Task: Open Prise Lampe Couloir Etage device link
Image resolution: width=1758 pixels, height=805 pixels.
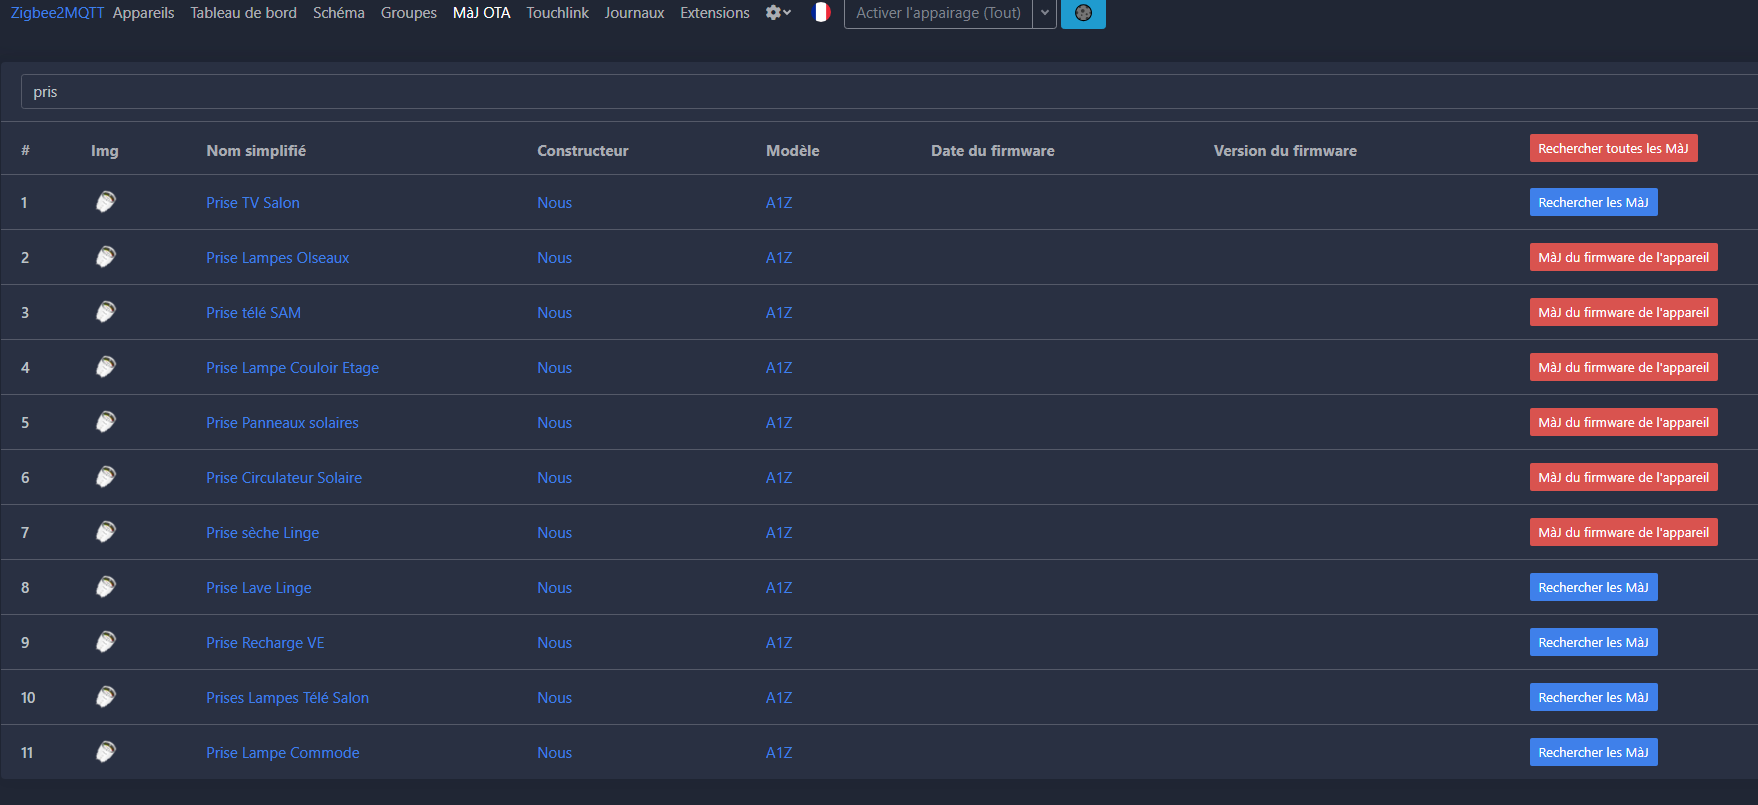Action: 292,367
